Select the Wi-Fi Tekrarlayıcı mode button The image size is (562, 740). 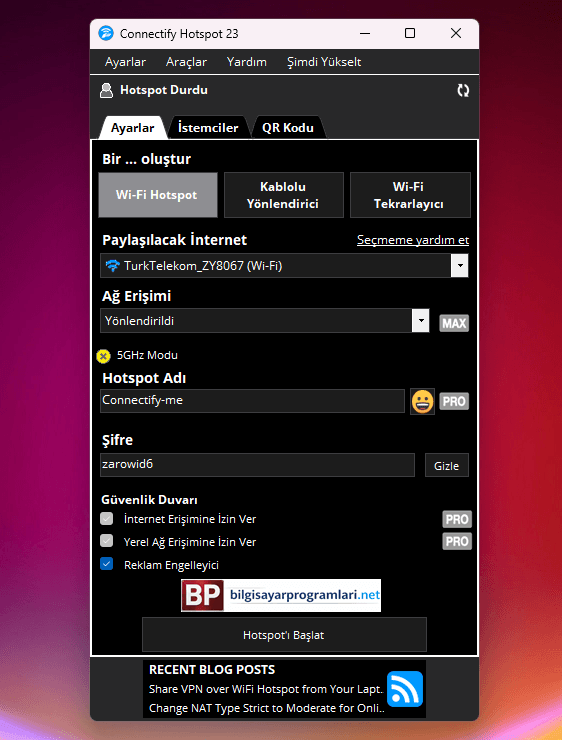point(410,195)
